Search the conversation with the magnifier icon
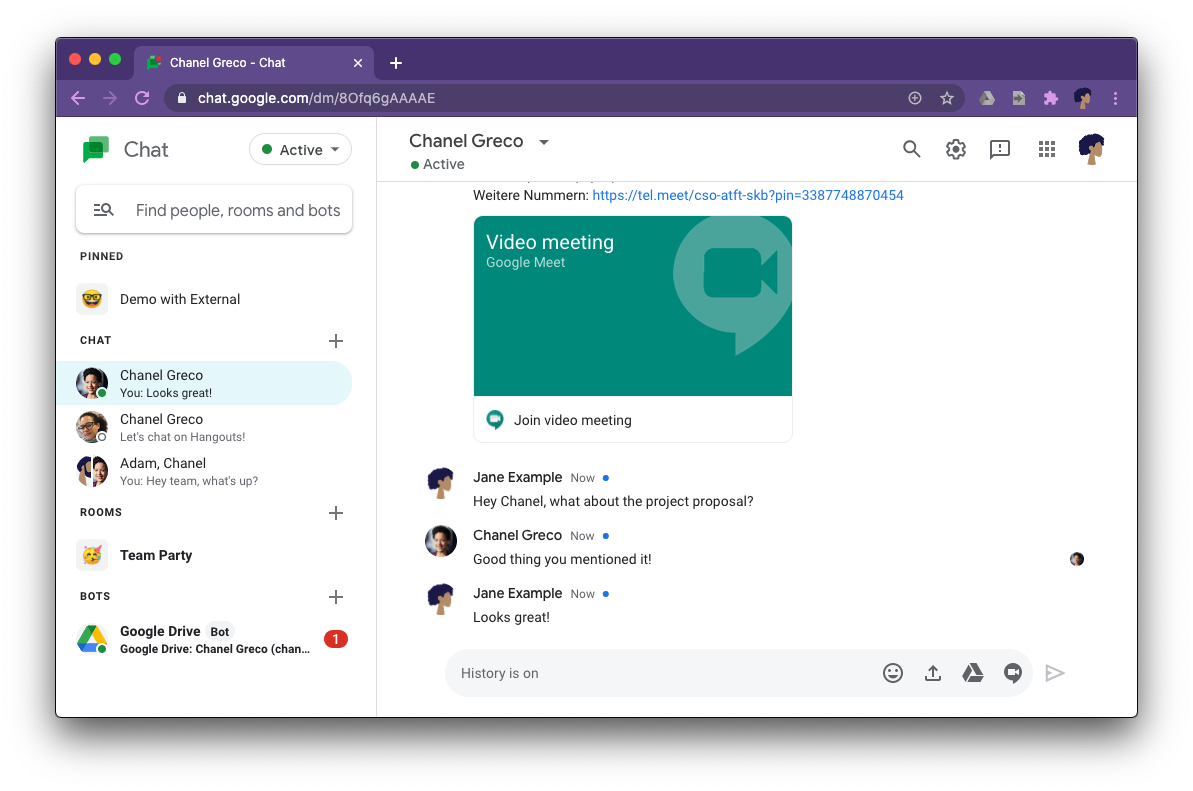 point(911,148)
